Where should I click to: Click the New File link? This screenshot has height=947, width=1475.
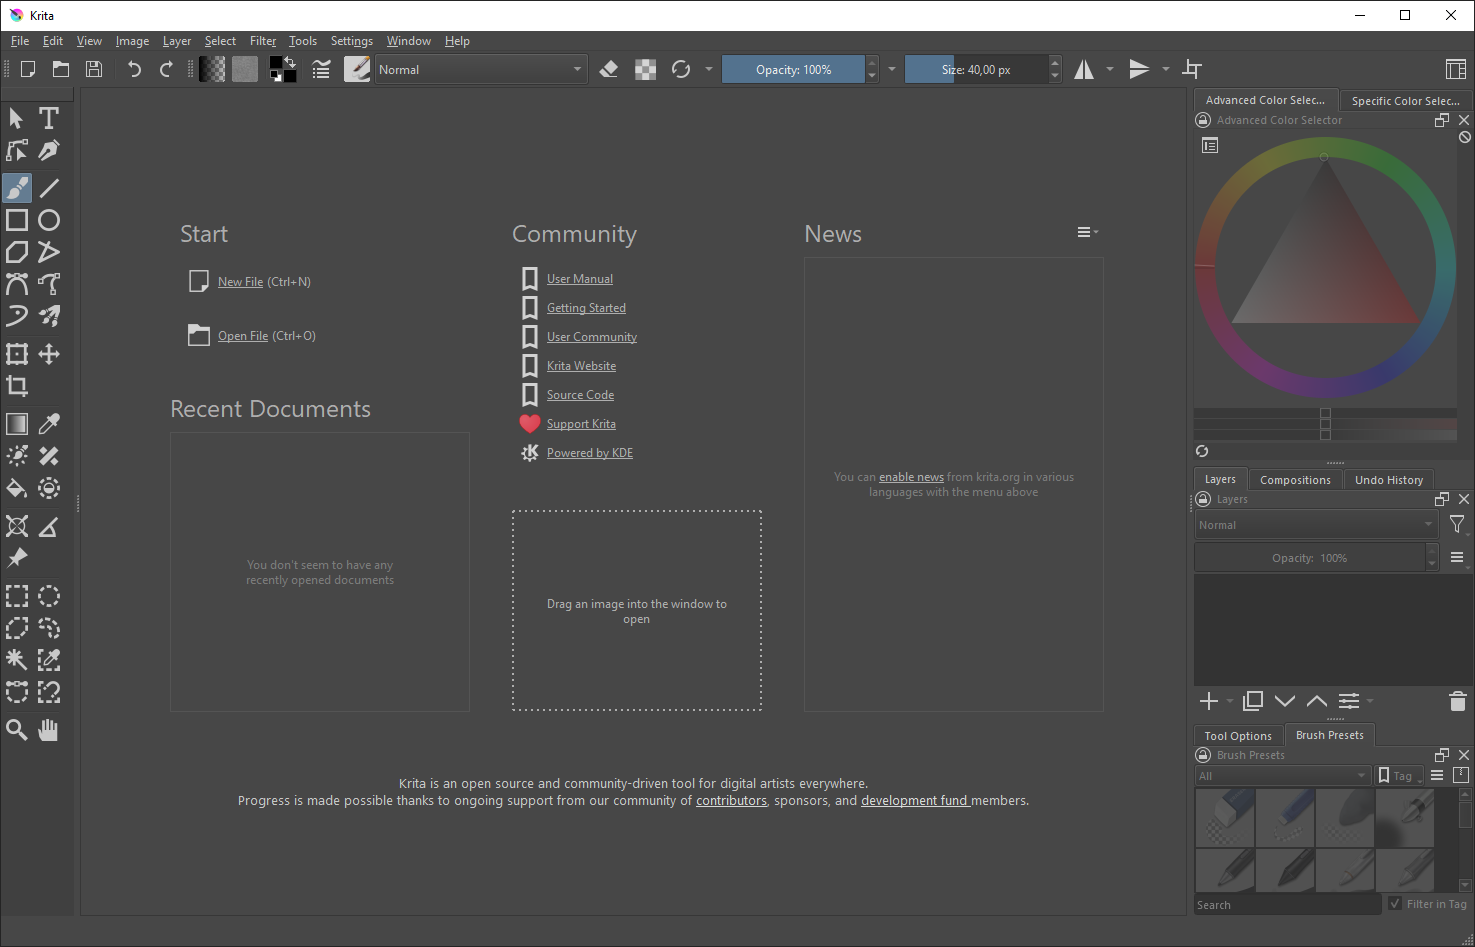coord(241,282)
